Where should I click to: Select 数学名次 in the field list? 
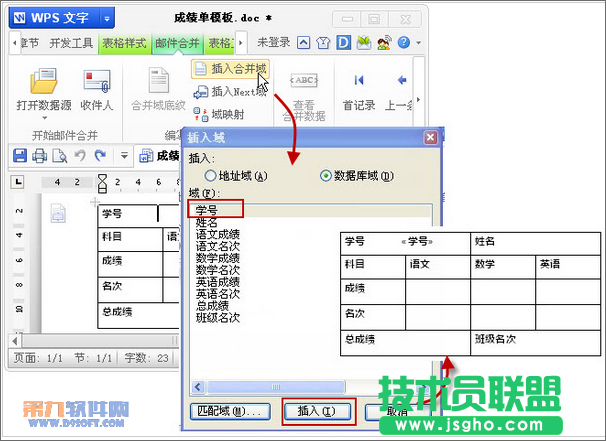218,270
